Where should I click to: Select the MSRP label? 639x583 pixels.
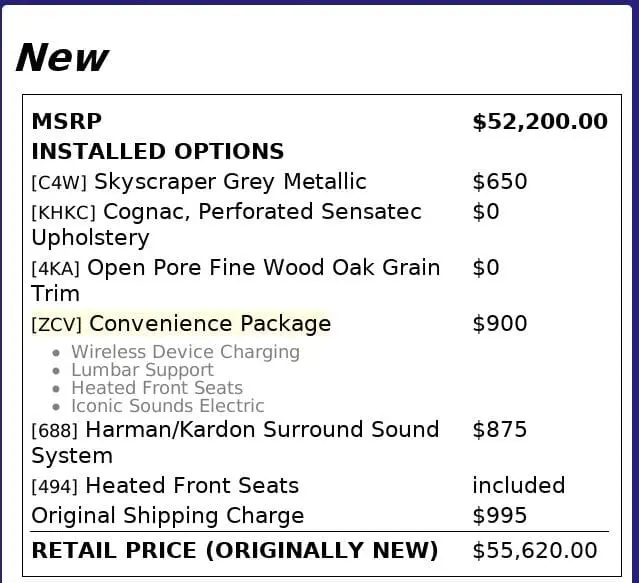pos(67,122)
